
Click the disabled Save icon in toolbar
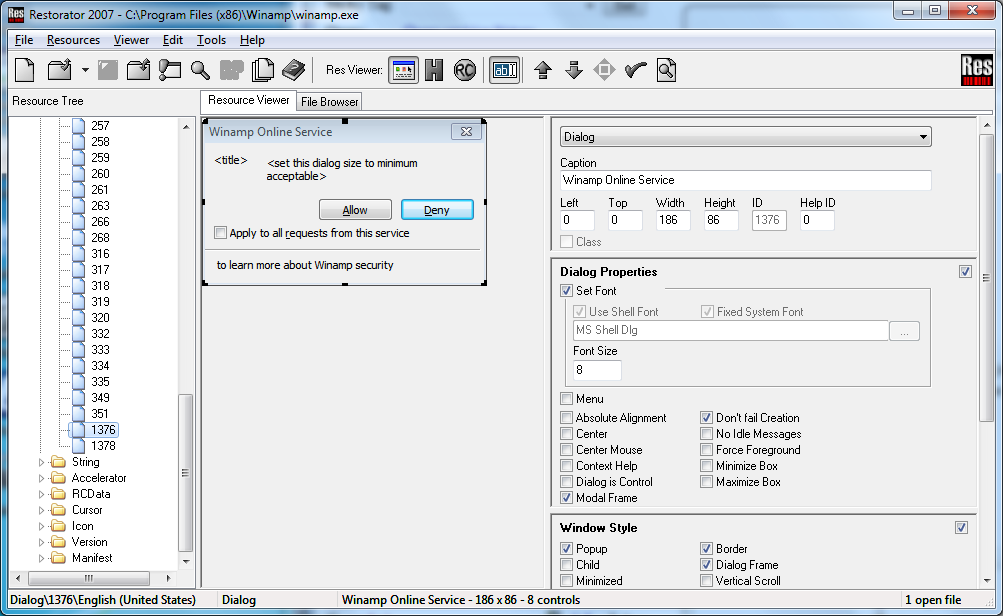point(107,70)
